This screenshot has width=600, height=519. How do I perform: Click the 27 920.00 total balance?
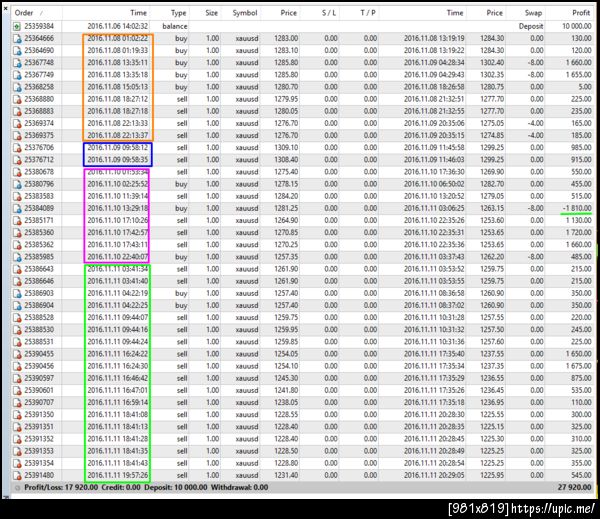coord(574,488)
